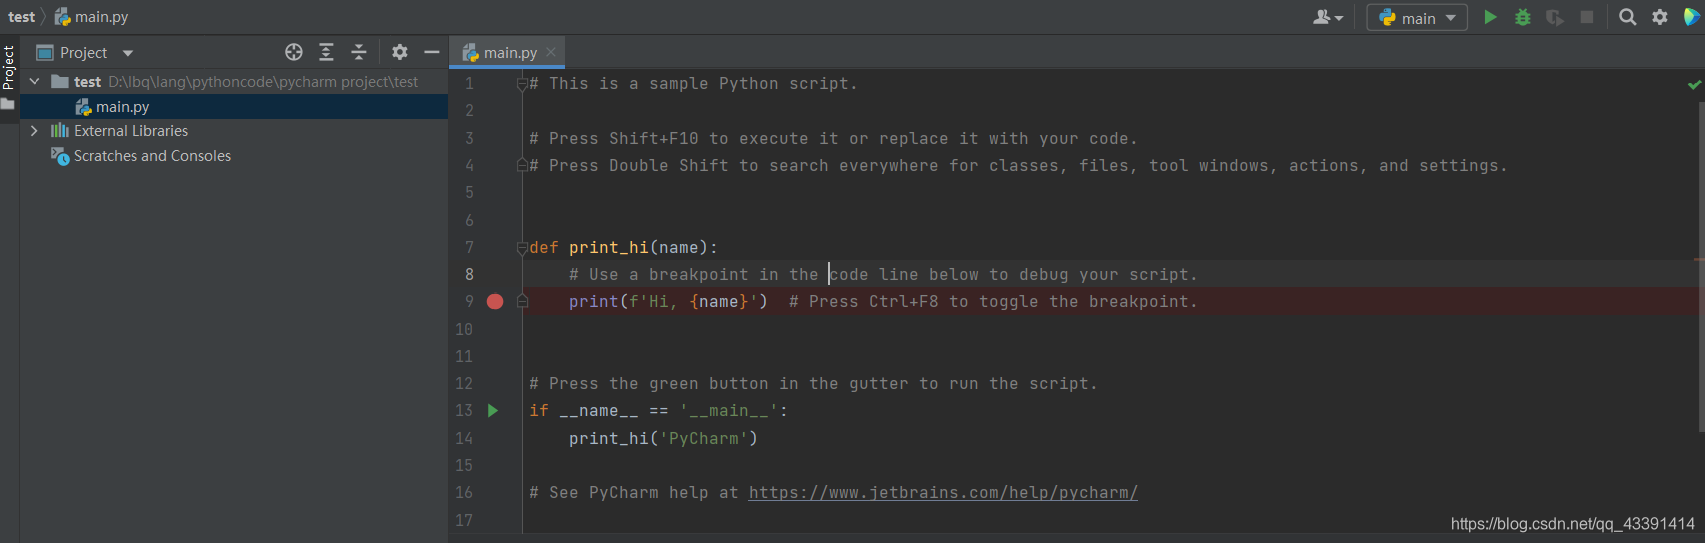Viewport: 1705px width, 543px height.
Task: Click the run gutter arrow on line 13
Action: [x=492, y=410]
